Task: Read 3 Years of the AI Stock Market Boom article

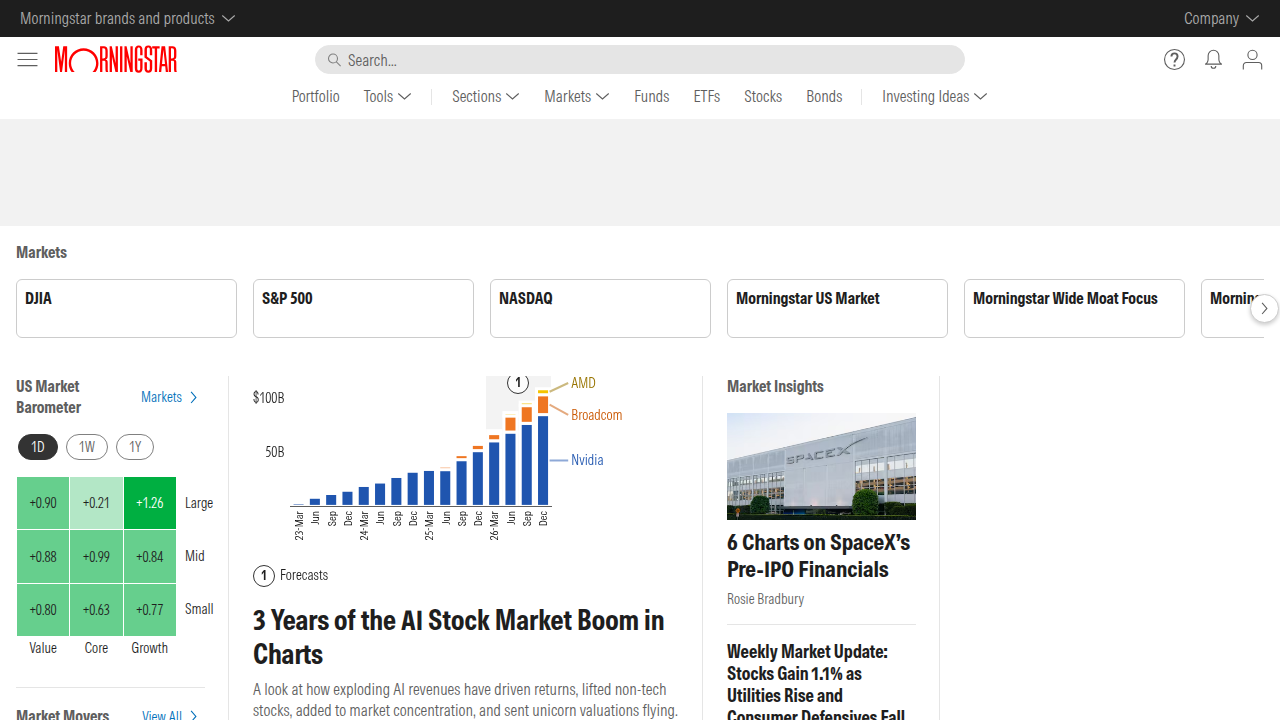Action: (x=459, y=637)
